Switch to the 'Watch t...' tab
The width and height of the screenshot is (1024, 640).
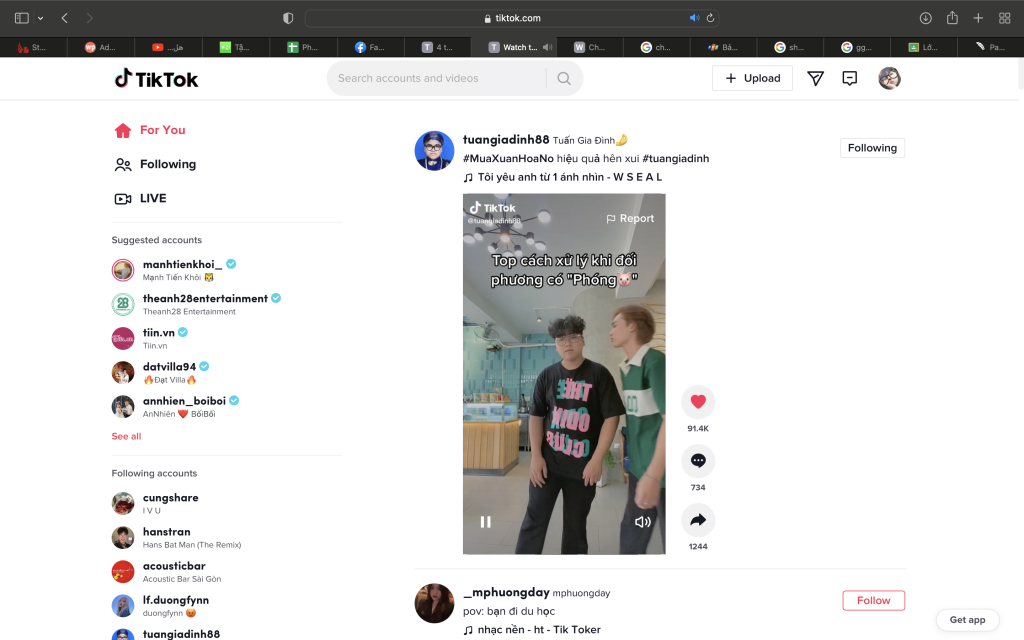point(514,47)
